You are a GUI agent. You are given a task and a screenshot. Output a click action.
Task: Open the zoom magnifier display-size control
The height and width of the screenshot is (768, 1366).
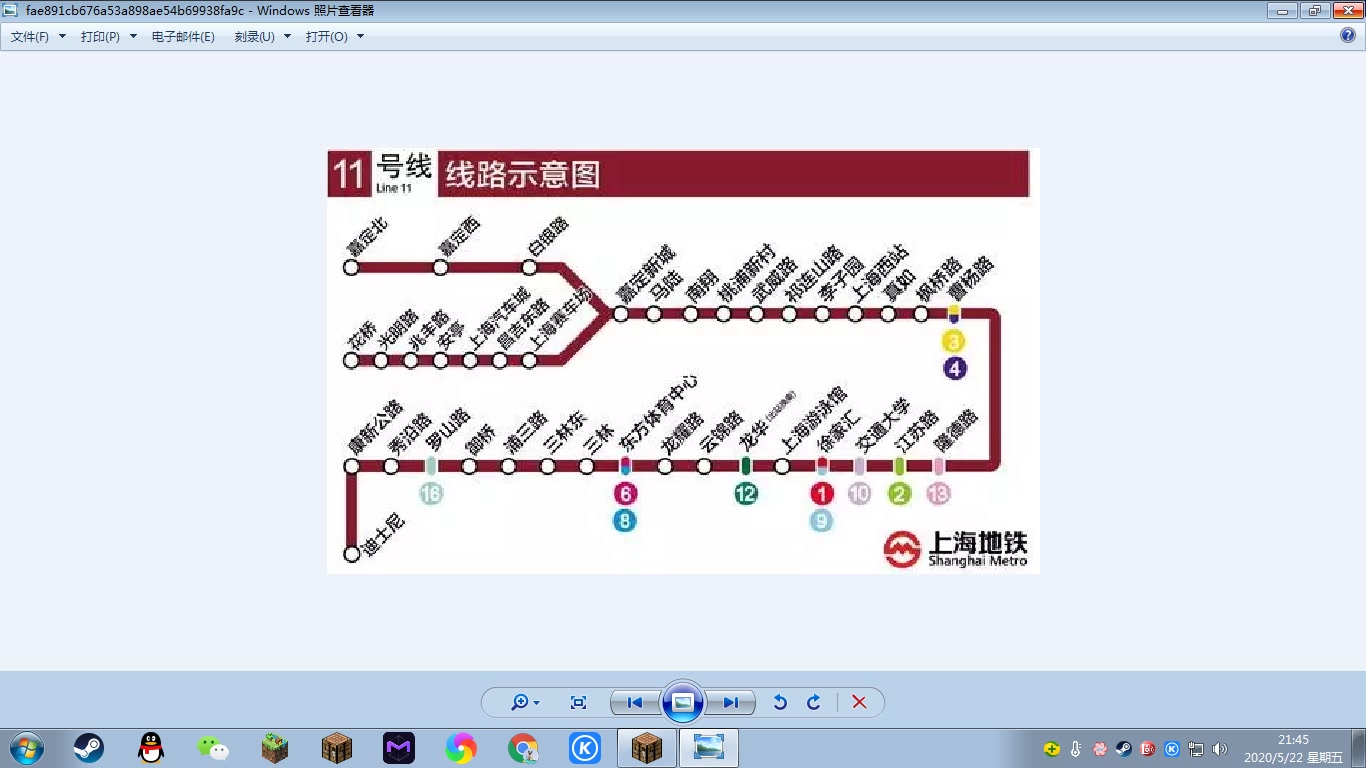click(525, 703)
